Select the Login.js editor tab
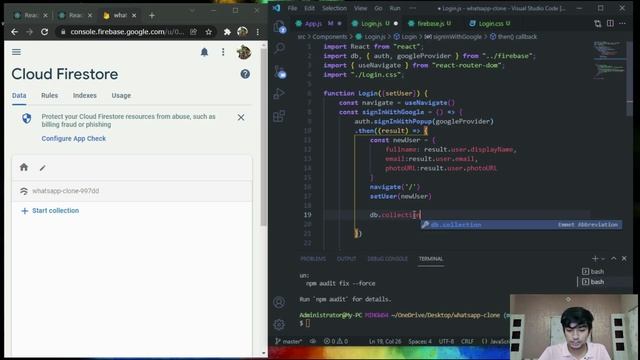 (x=374, y=24)
